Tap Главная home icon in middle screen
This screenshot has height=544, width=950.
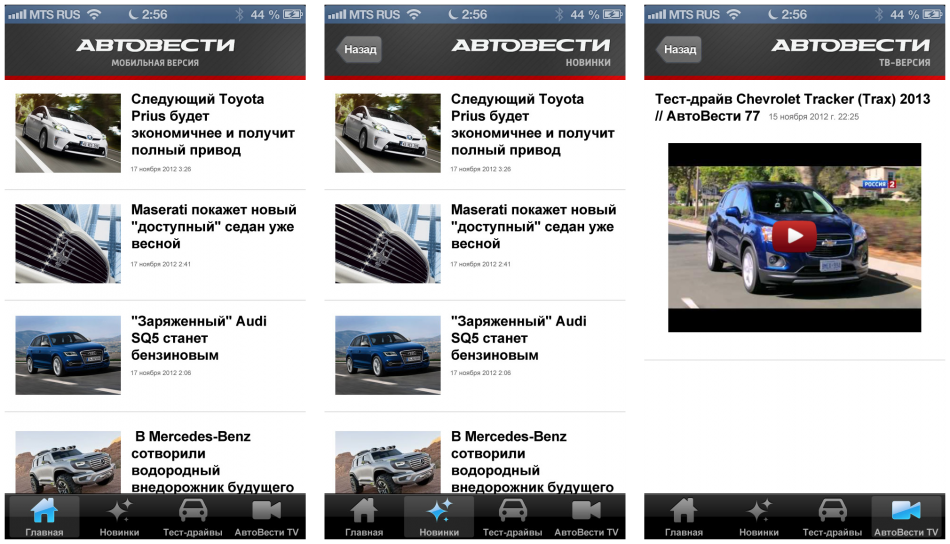tap(364, 511)
